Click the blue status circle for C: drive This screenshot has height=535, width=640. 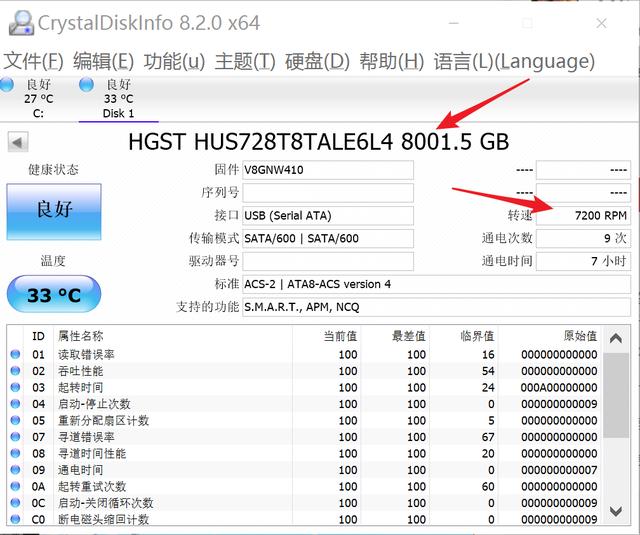click(7, 84)
